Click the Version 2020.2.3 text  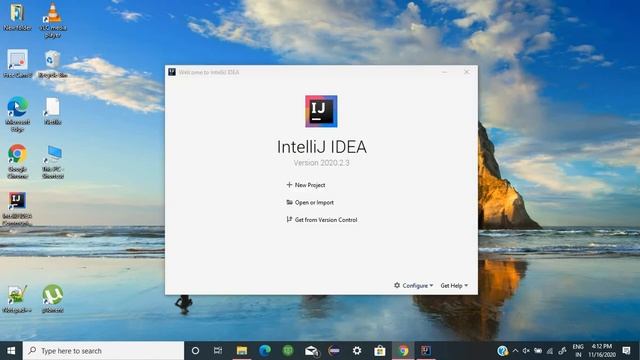click(321, 163)
